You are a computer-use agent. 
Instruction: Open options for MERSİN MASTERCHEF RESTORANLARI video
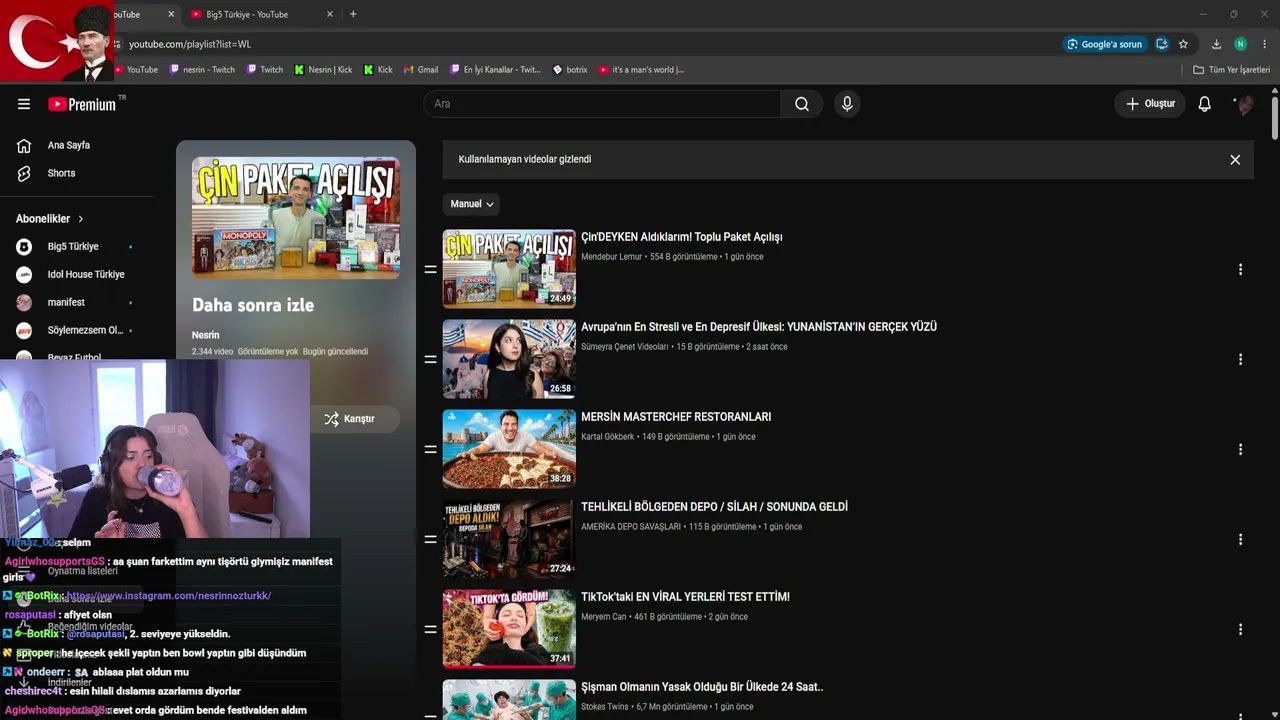tap(1240, 450)
